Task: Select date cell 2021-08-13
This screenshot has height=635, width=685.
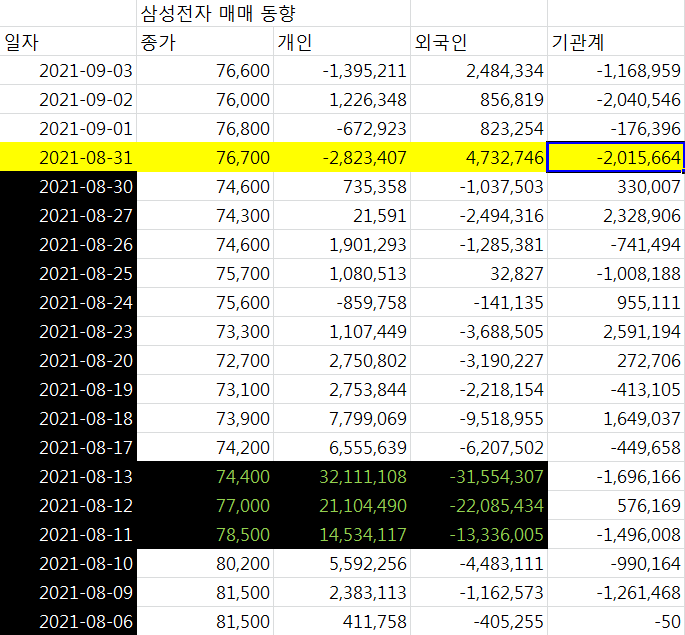Action: click(68, 476)
